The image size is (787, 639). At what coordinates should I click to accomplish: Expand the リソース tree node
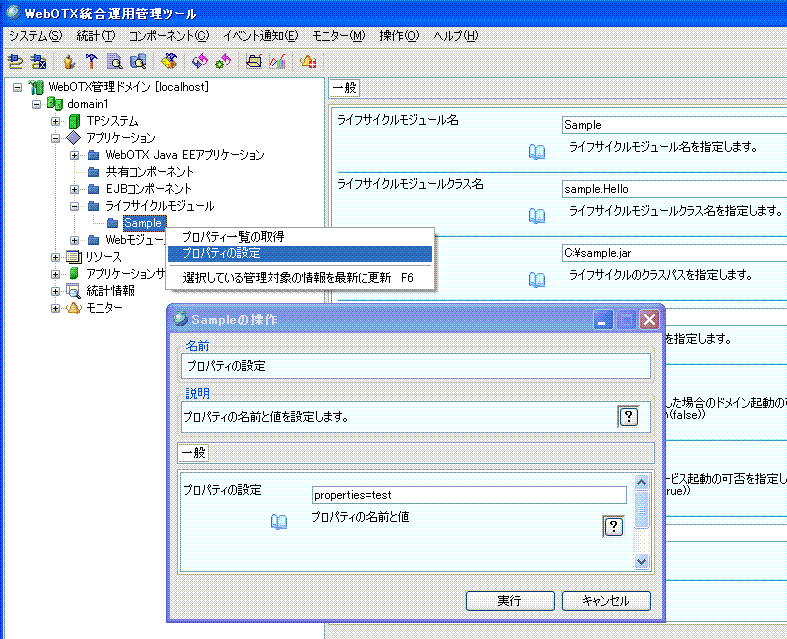[56, 257]
